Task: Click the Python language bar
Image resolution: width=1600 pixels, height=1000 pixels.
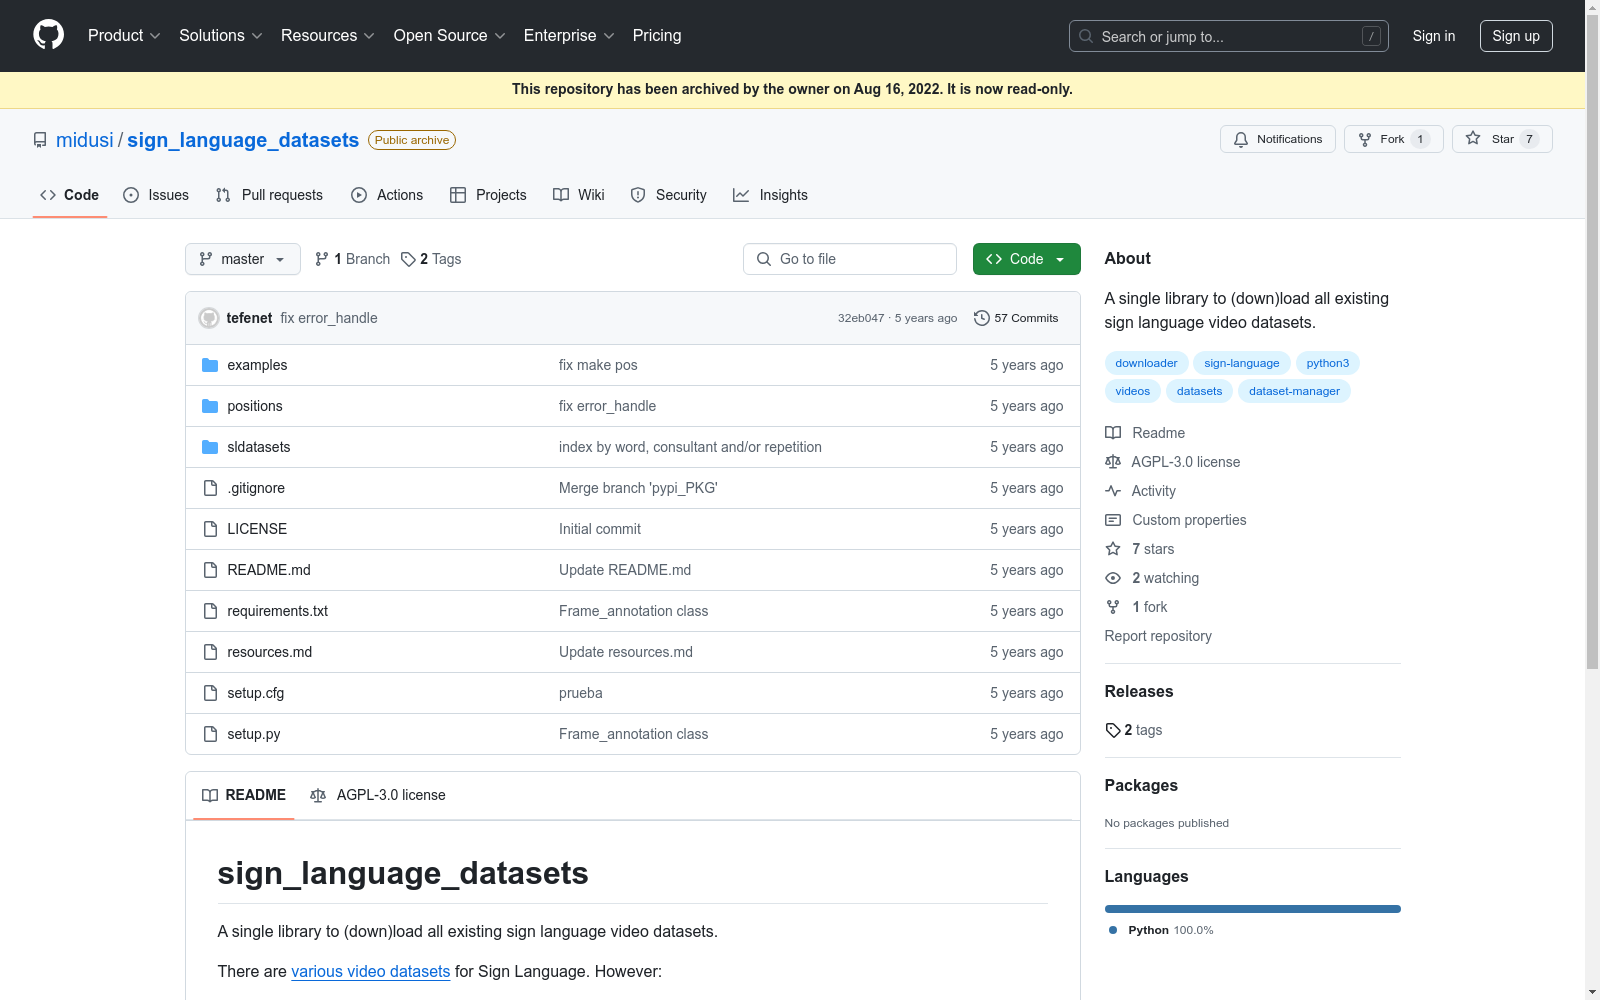Action: [x=1252, y=909]
